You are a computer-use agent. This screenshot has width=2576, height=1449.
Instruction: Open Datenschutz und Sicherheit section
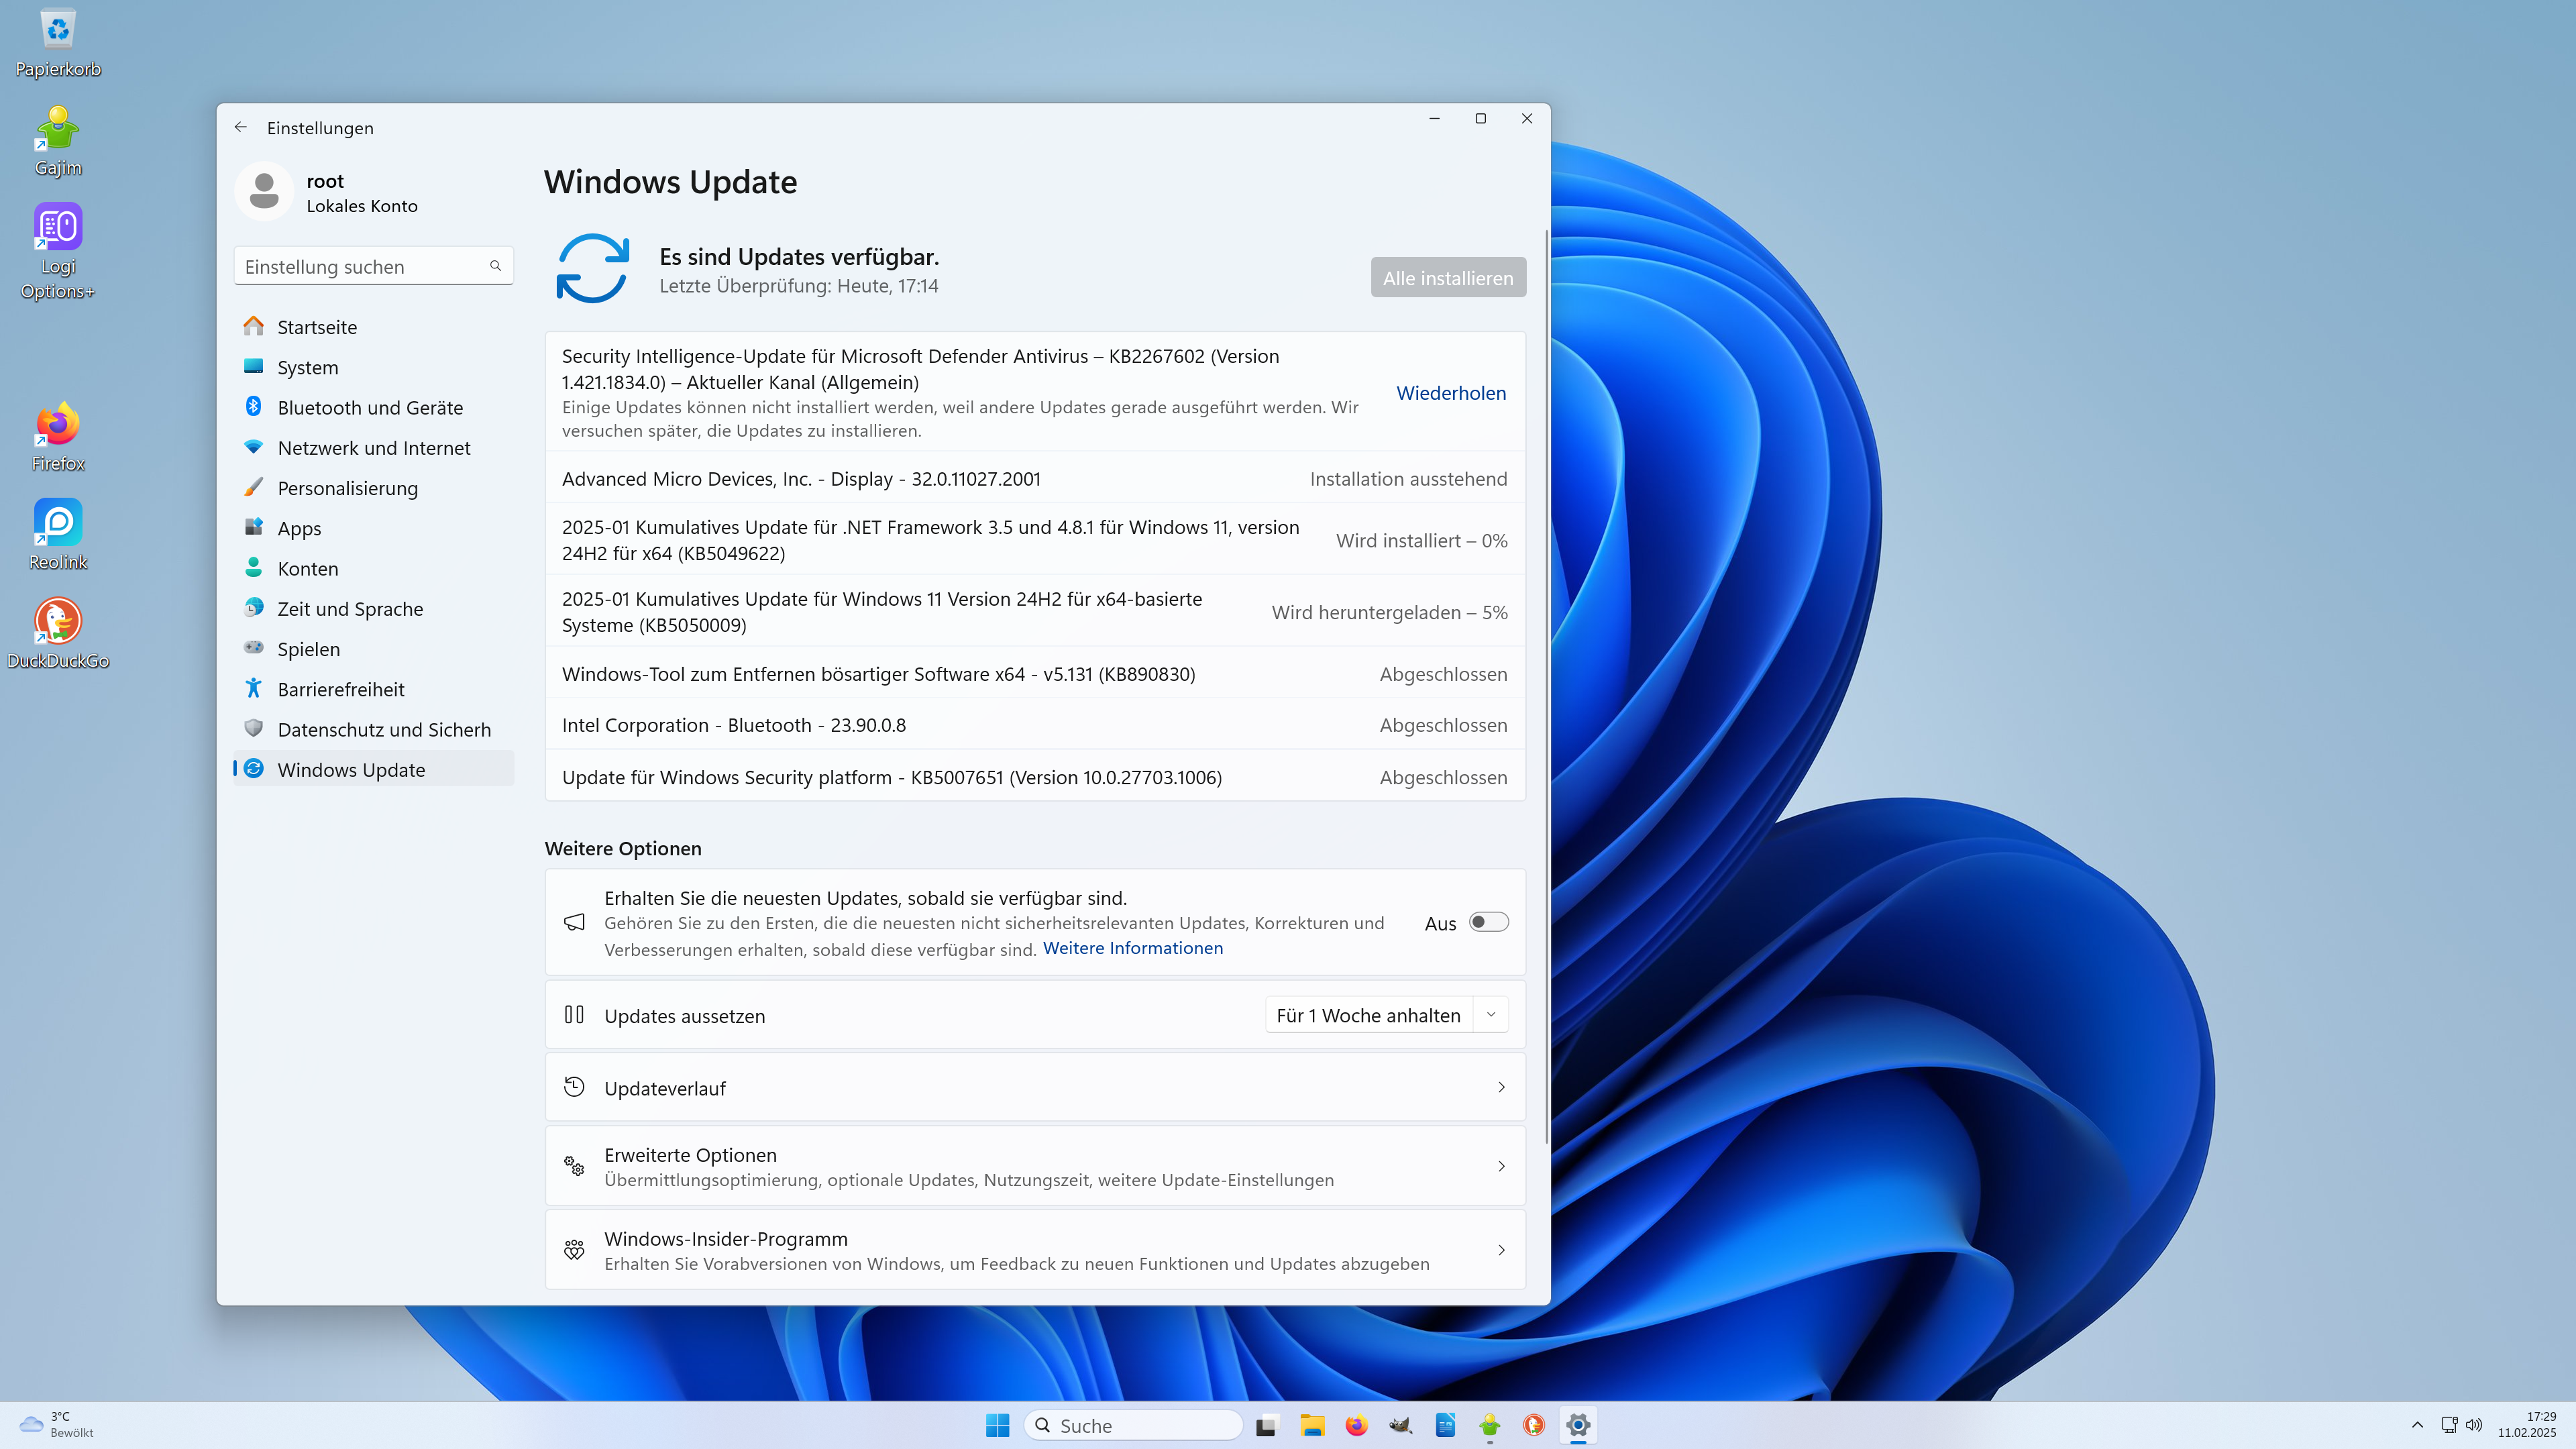coord(384,730)
